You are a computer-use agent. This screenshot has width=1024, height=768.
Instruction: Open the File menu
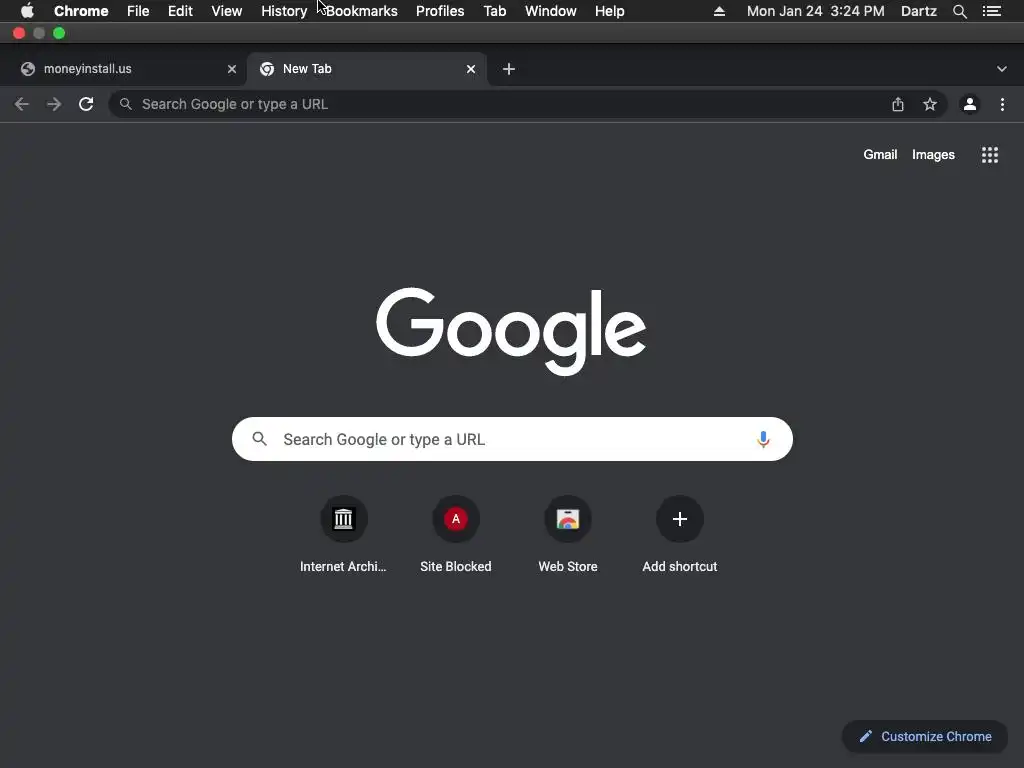pyautogui.click(x=138, y=11)
